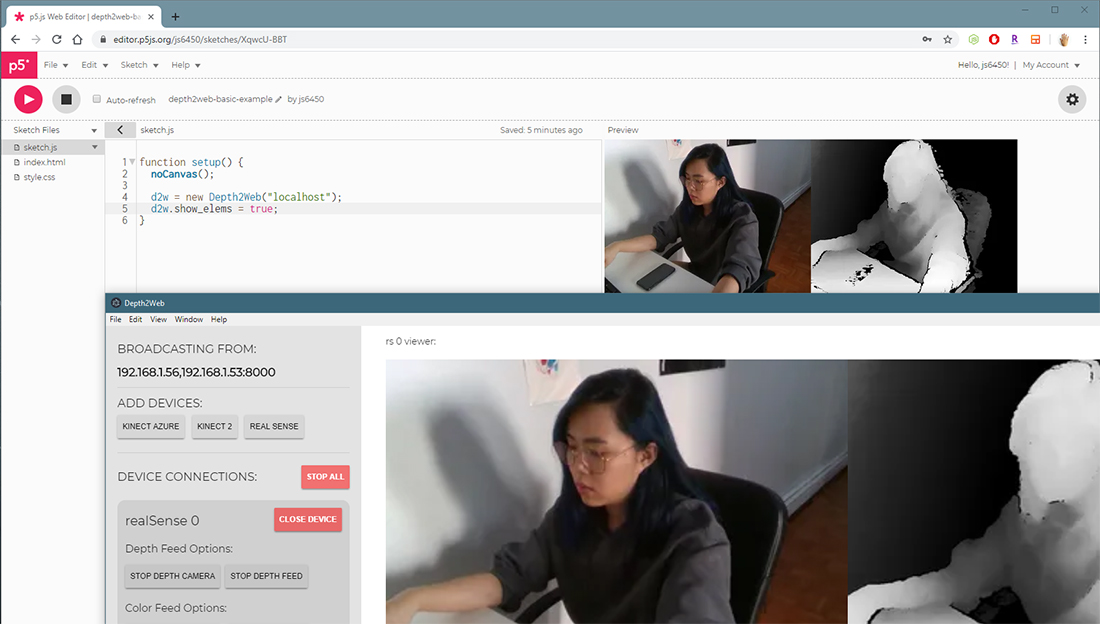Click the 'Saved: 5 minutes ago' status

(x=541, y=130)
